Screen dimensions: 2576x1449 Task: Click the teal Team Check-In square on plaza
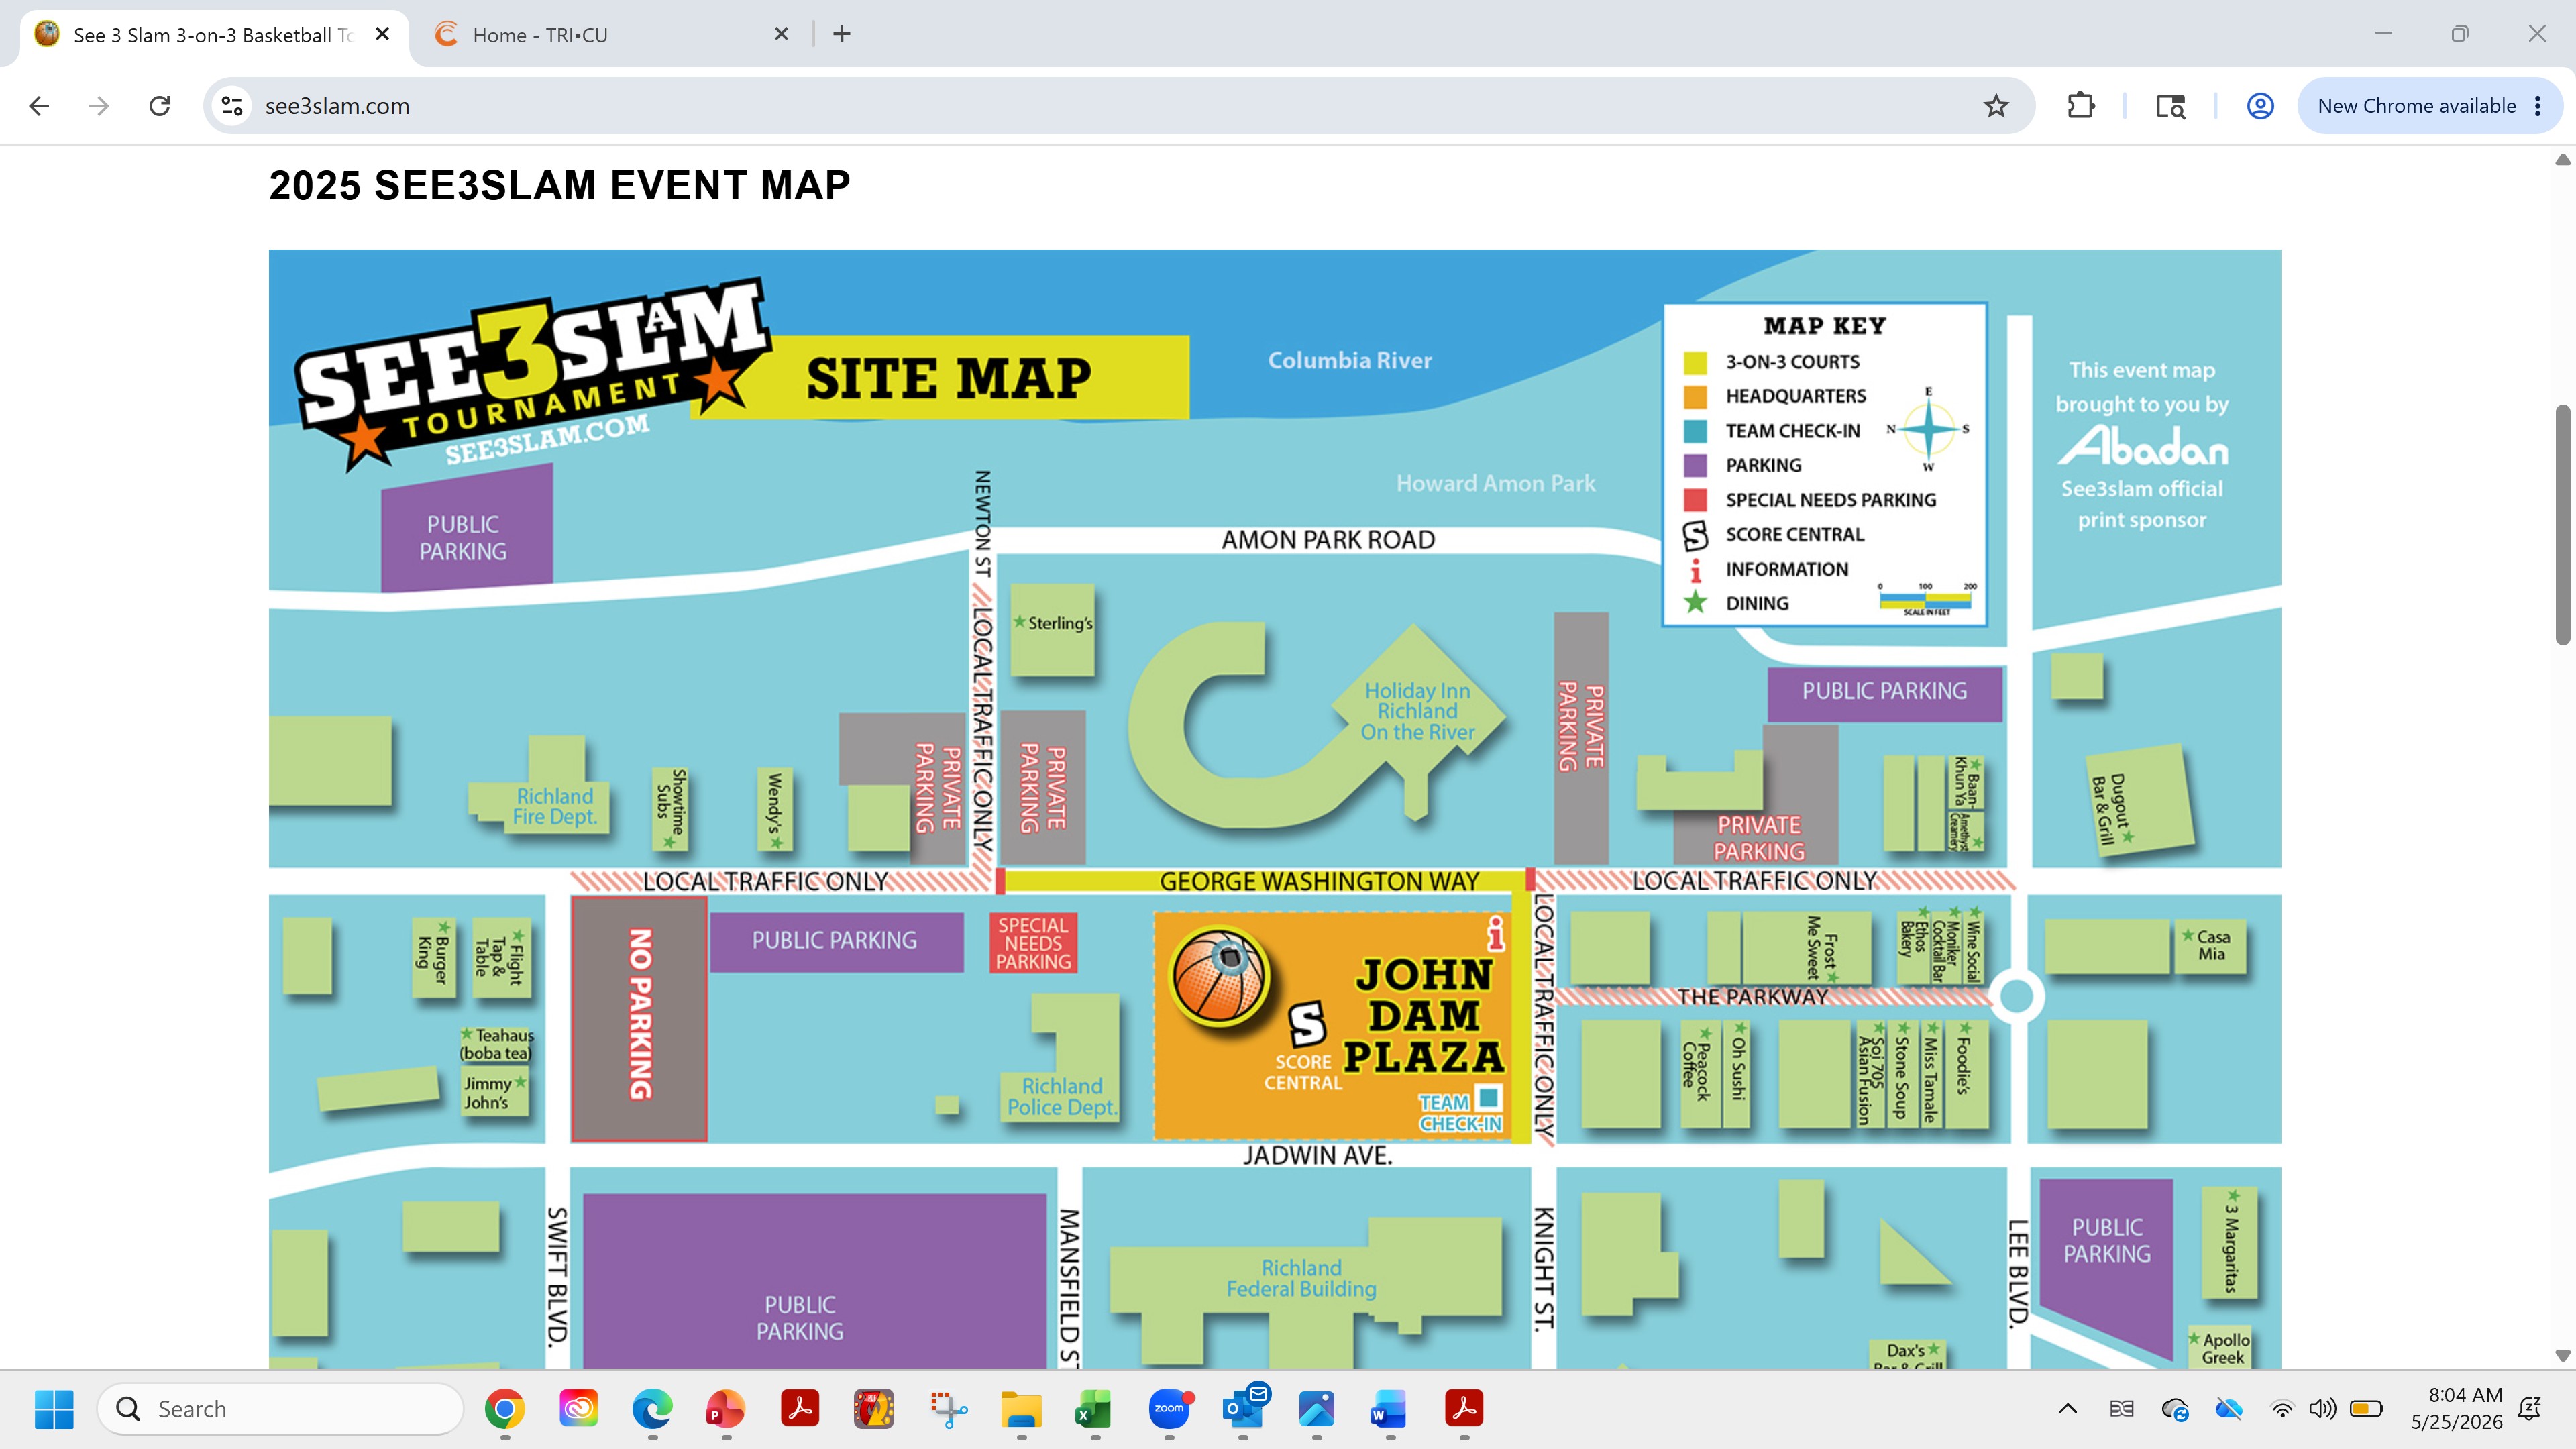tap(1489, 1097)
